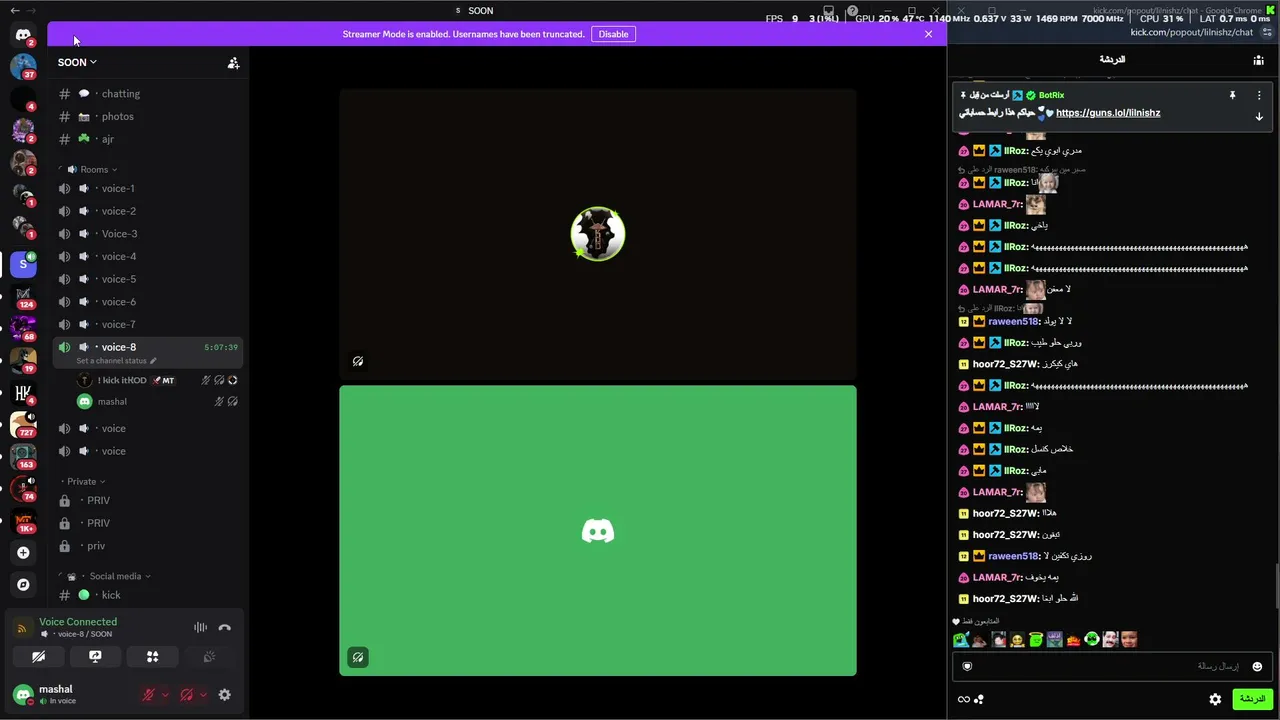Add a server with plus icon

[x=23, y=552]
